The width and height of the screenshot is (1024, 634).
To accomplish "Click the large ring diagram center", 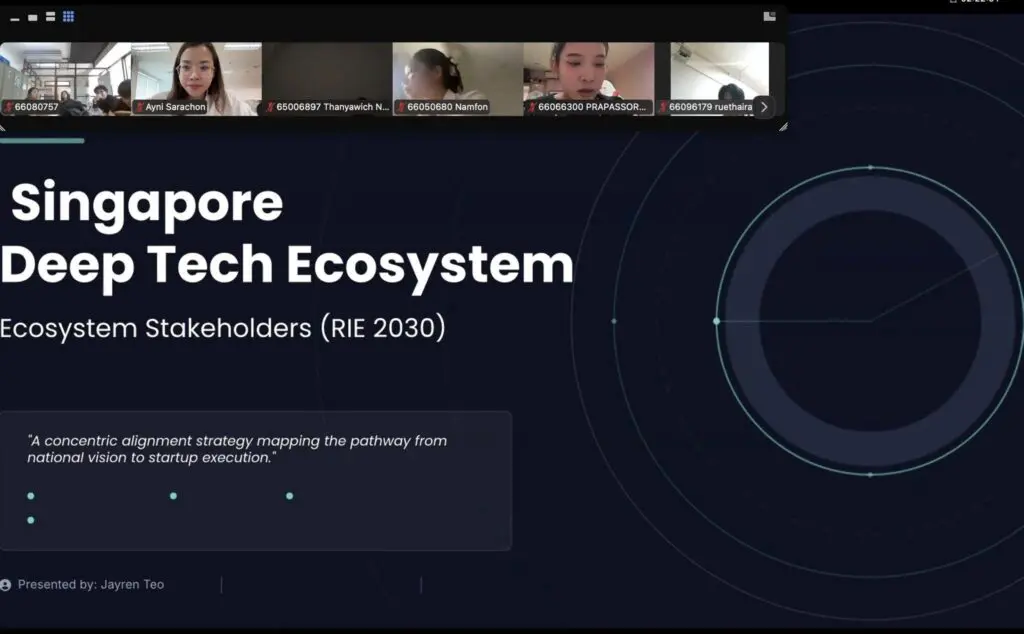I will point(869,321).
